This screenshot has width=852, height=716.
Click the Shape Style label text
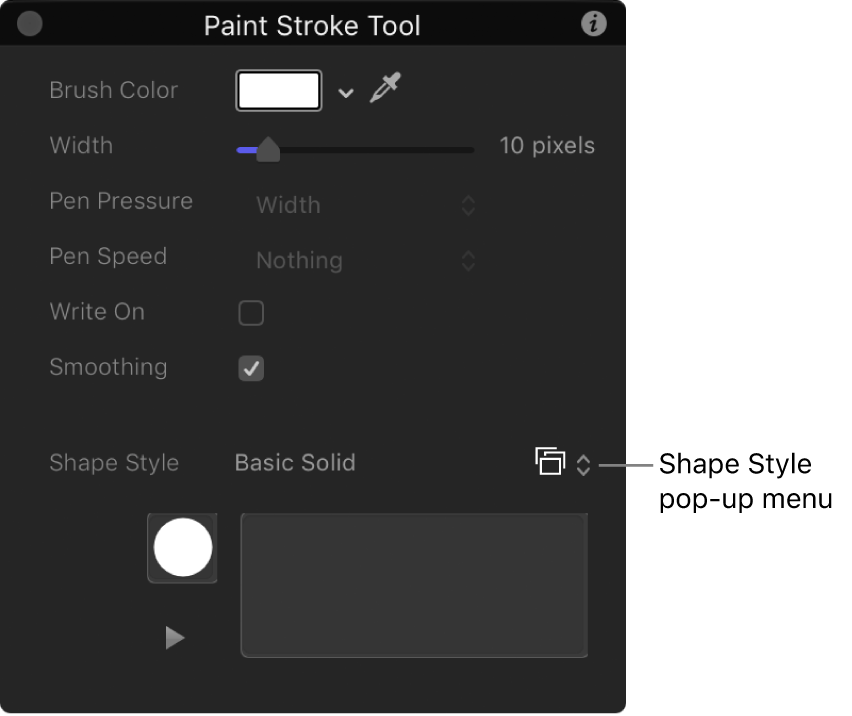tap(114, 463)
